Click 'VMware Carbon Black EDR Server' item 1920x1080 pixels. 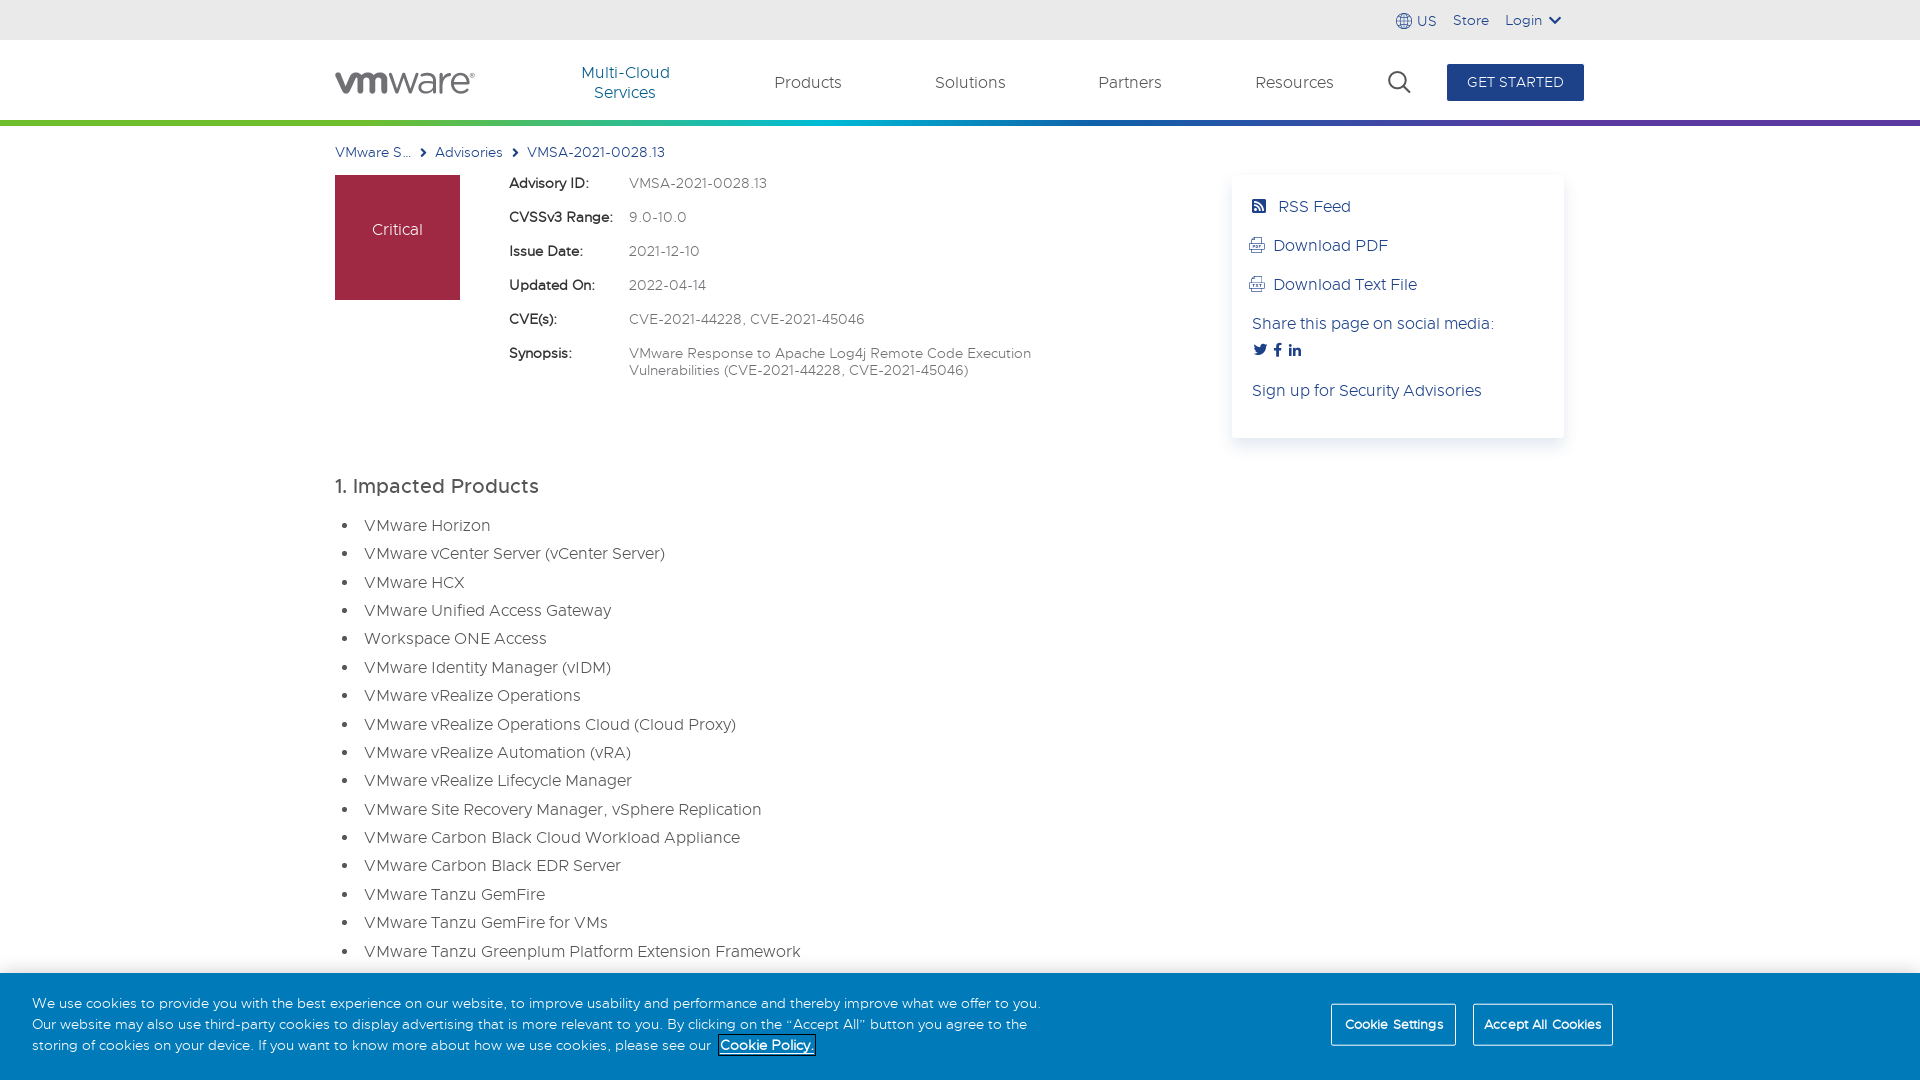[492, 865]
